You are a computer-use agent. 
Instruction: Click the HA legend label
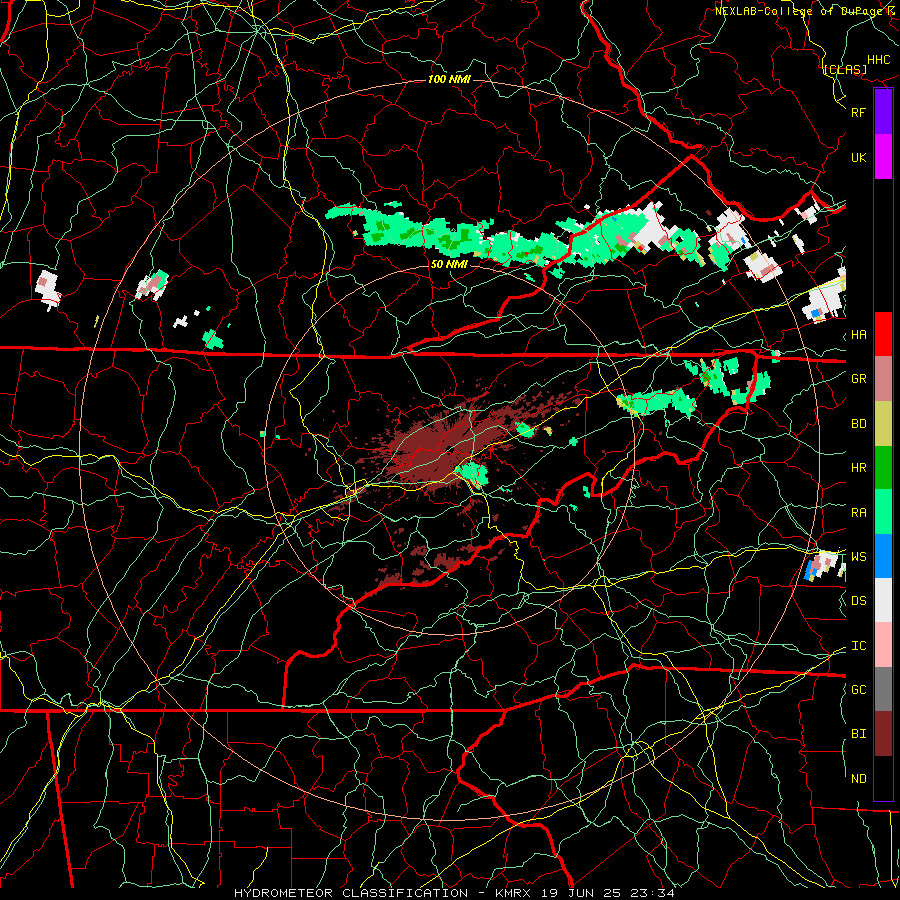point(859,335)
